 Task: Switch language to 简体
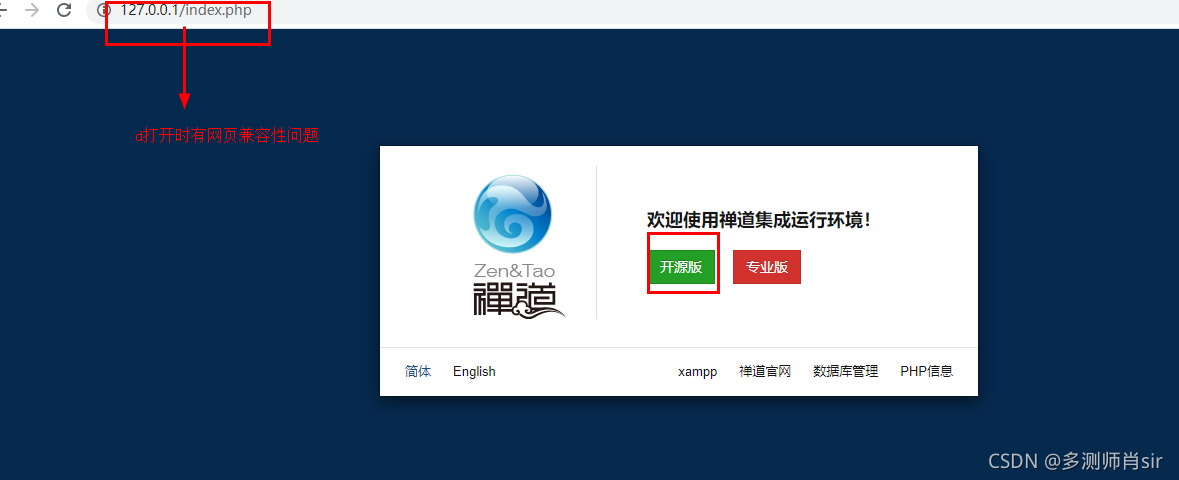pyautogui.click(x=418, y=371)
